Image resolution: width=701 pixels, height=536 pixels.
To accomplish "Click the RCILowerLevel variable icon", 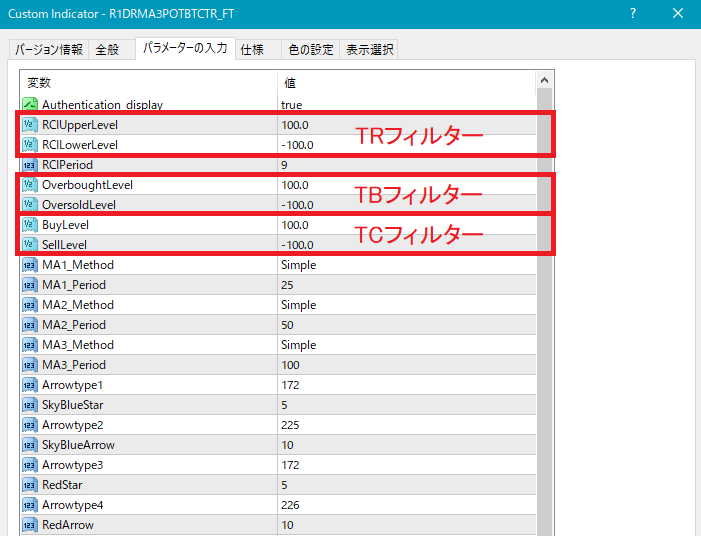I will (30, 145).
